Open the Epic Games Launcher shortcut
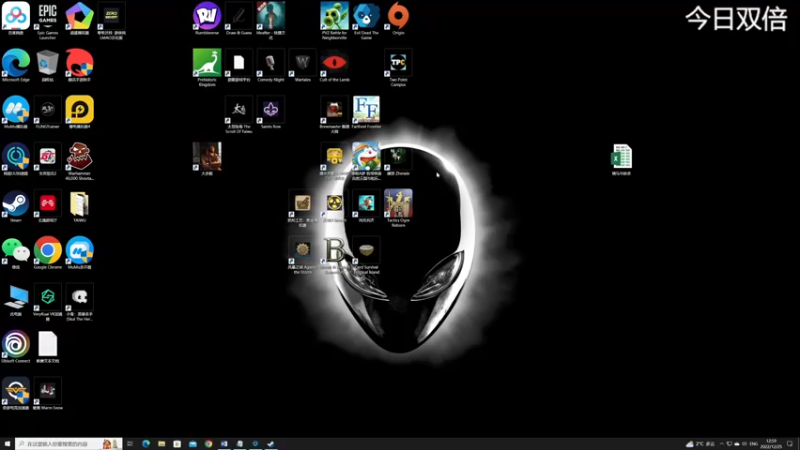This screenshot has width=800, height=450. 47,21
